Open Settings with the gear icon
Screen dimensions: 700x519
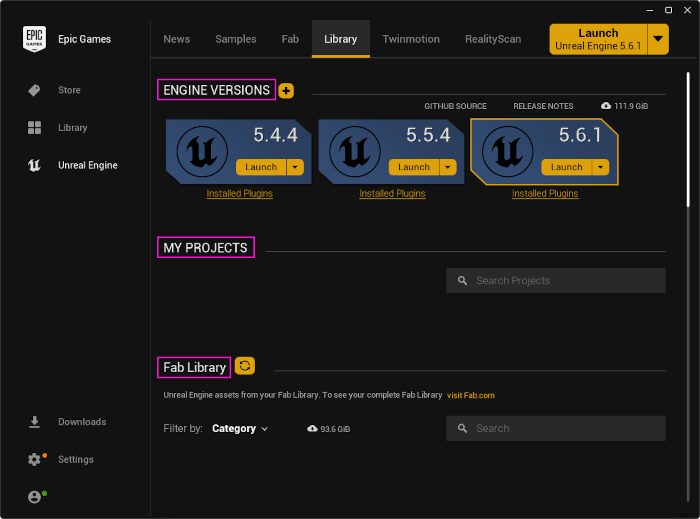point(34,460)
